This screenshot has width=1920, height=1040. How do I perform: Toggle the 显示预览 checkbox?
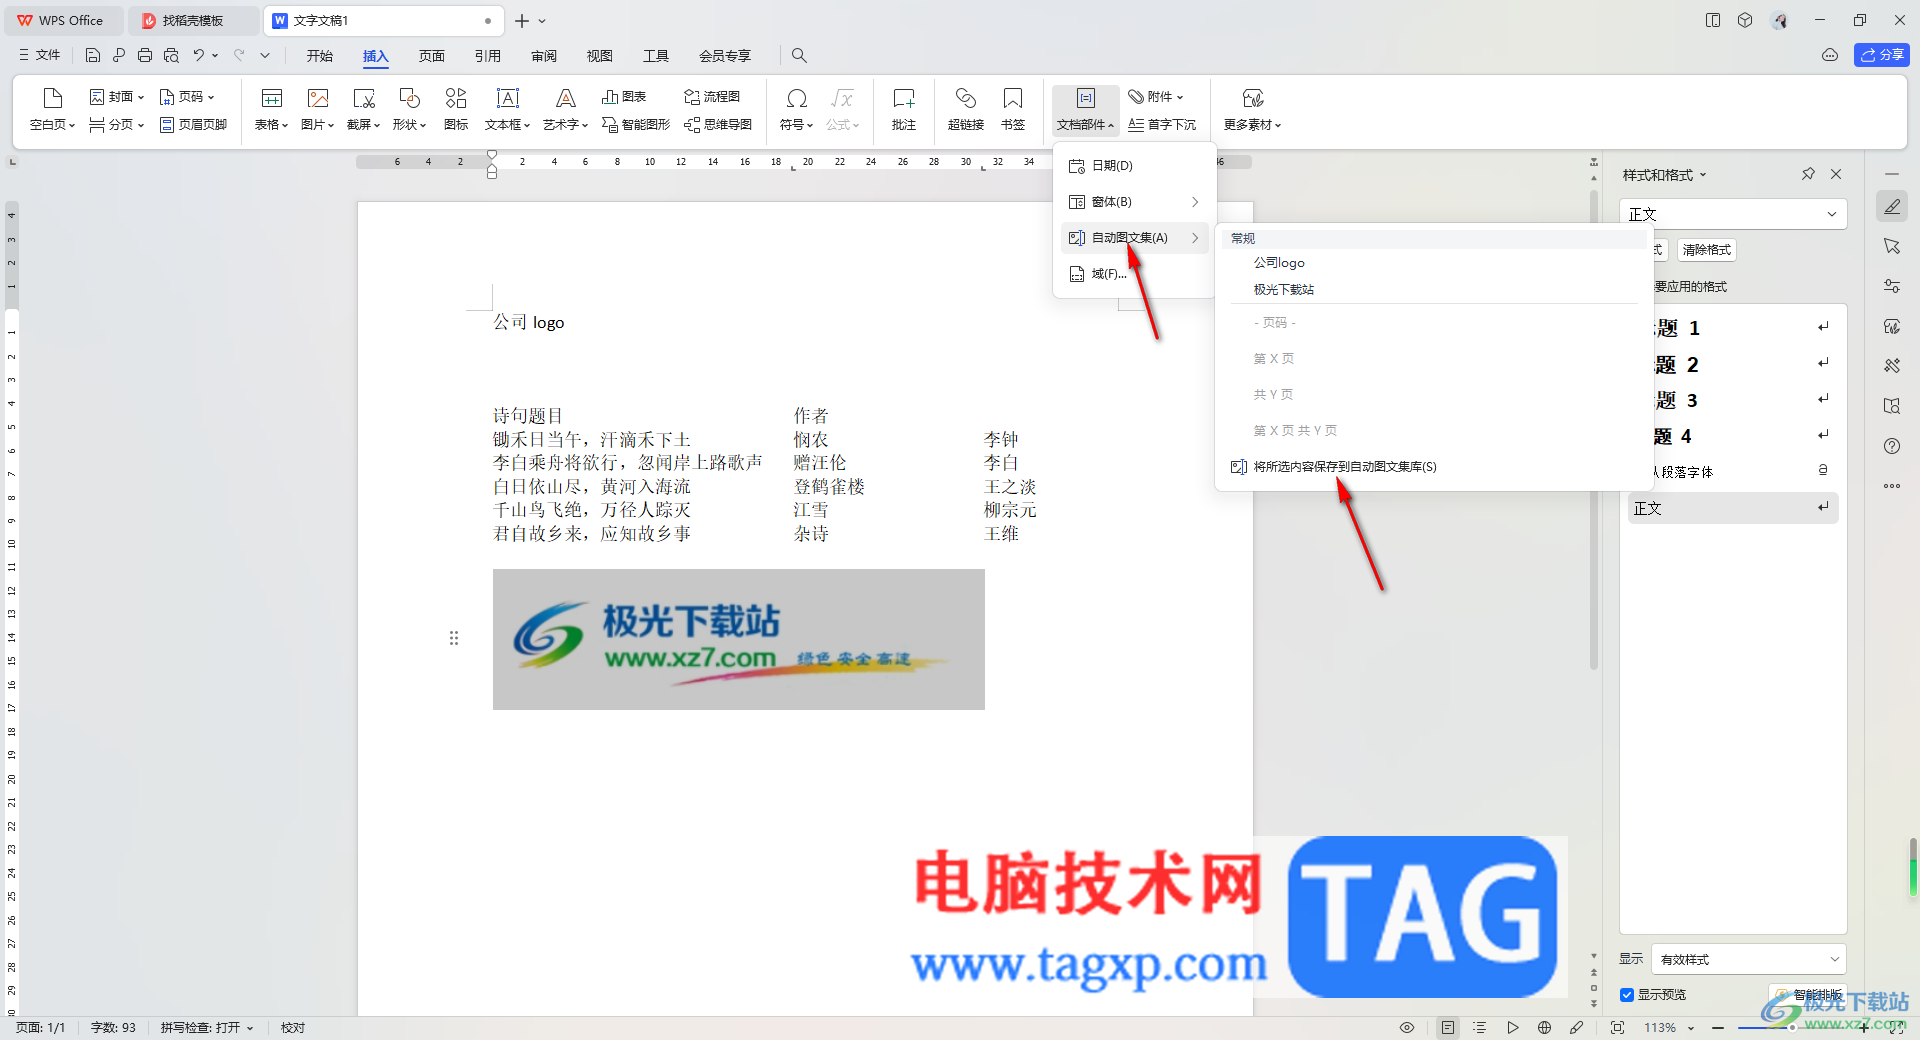point(1627,995)
